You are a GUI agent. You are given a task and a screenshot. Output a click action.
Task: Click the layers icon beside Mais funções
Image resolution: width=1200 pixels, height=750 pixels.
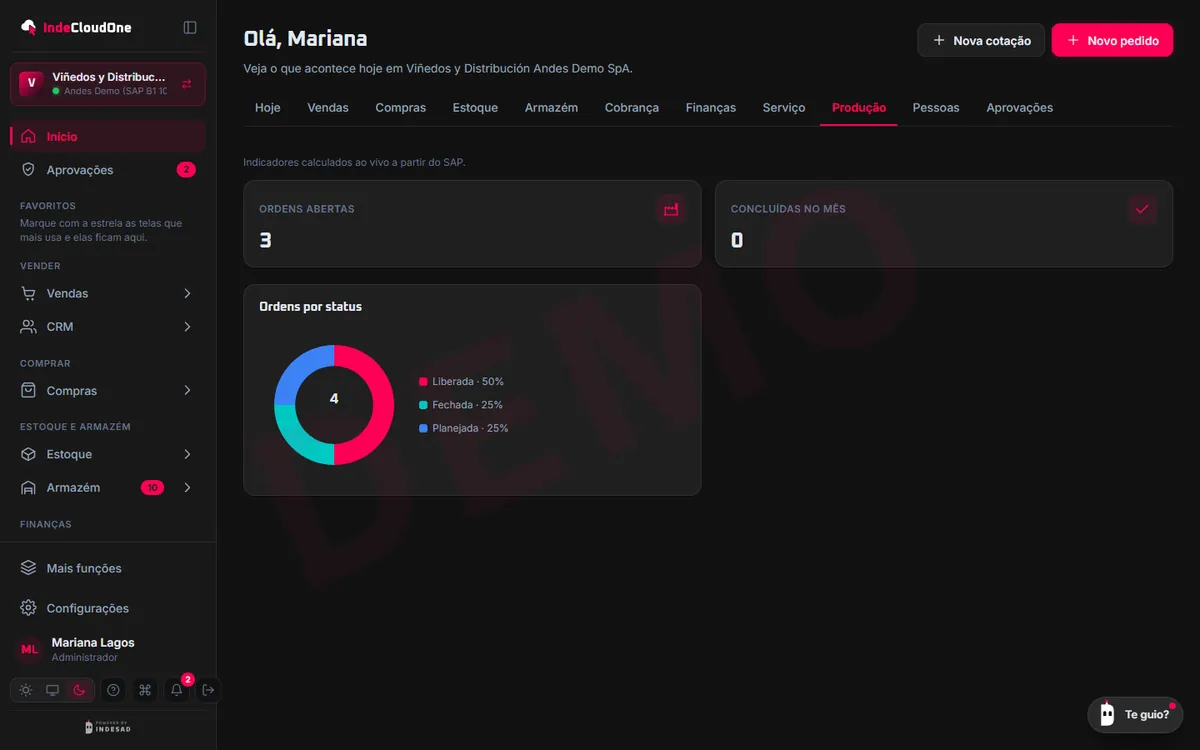pos(29,568)
